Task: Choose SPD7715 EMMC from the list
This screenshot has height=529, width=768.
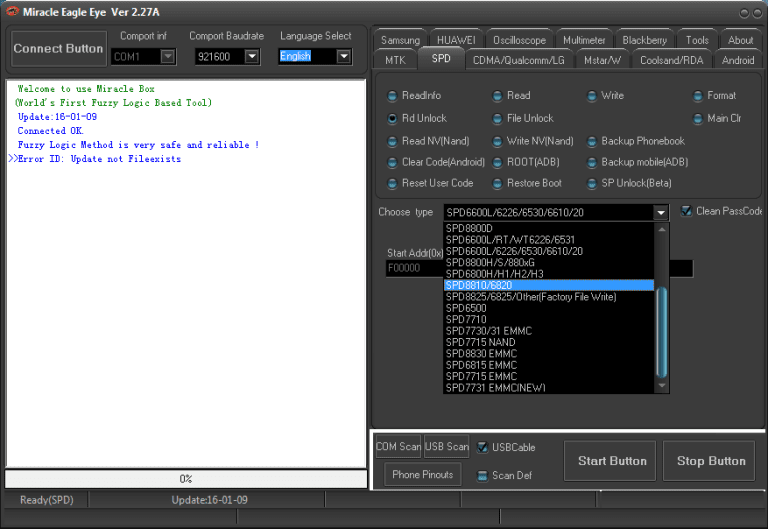Action: pos(549,377)
